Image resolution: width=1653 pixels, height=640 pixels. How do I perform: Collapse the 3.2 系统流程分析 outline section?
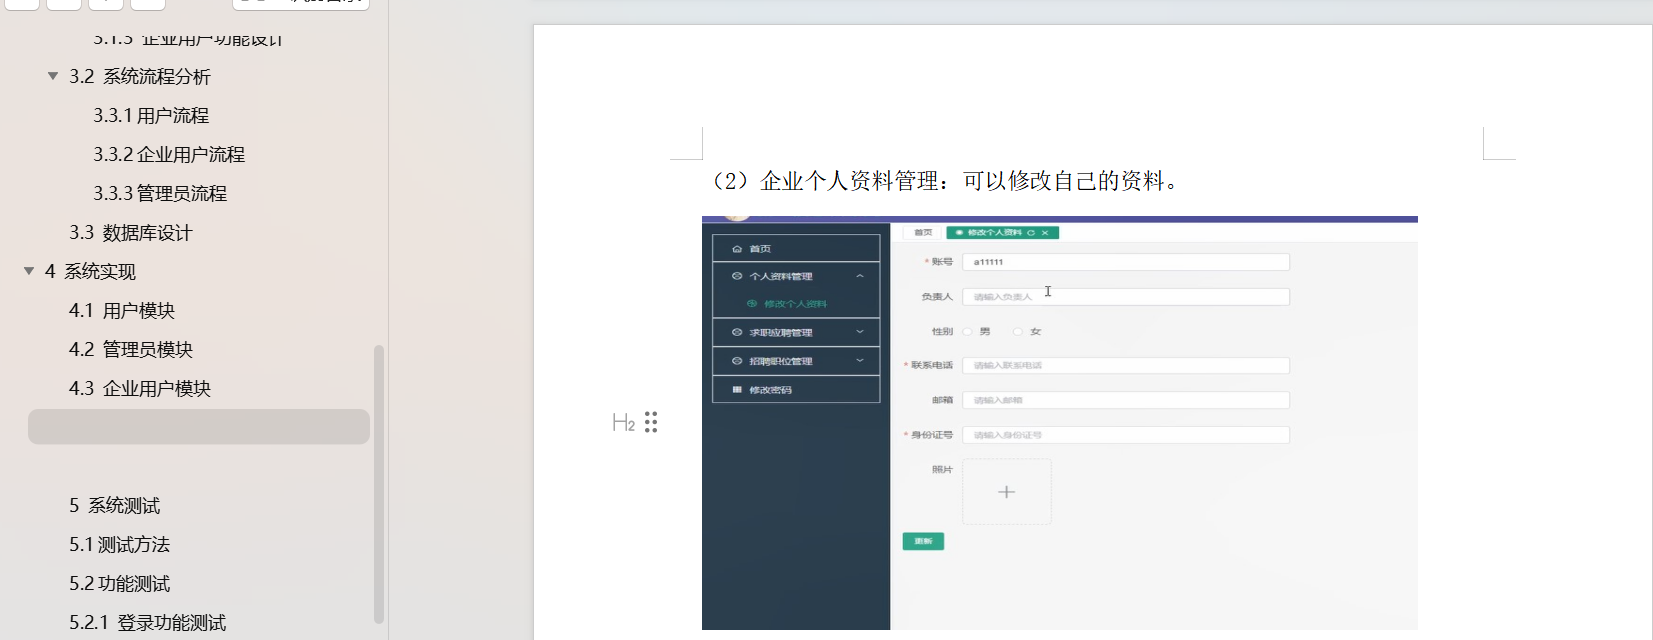[53, 76]
